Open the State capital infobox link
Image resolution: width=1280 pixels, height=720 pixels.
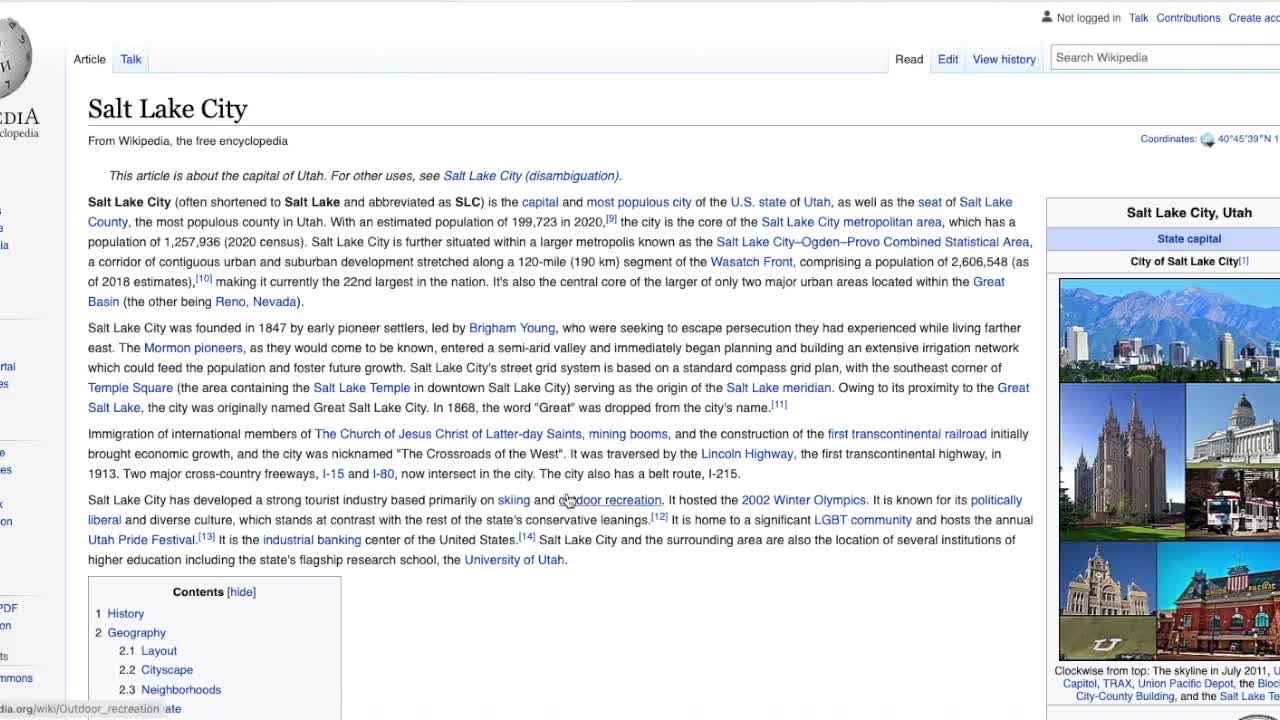1189,239
